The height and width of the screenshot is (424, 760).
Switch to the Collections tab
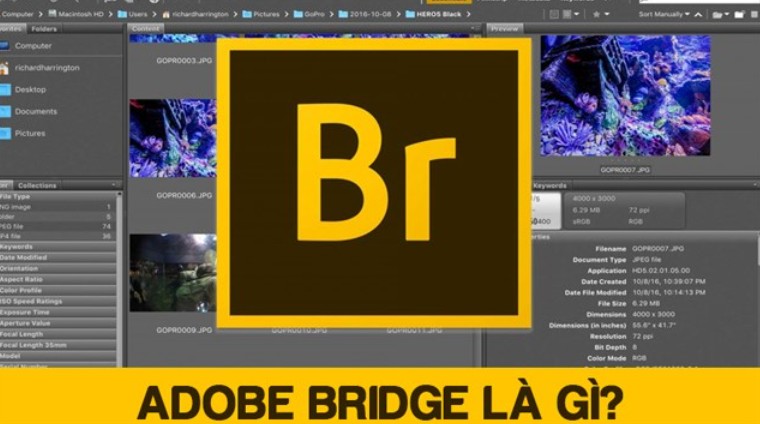point(37,185)
